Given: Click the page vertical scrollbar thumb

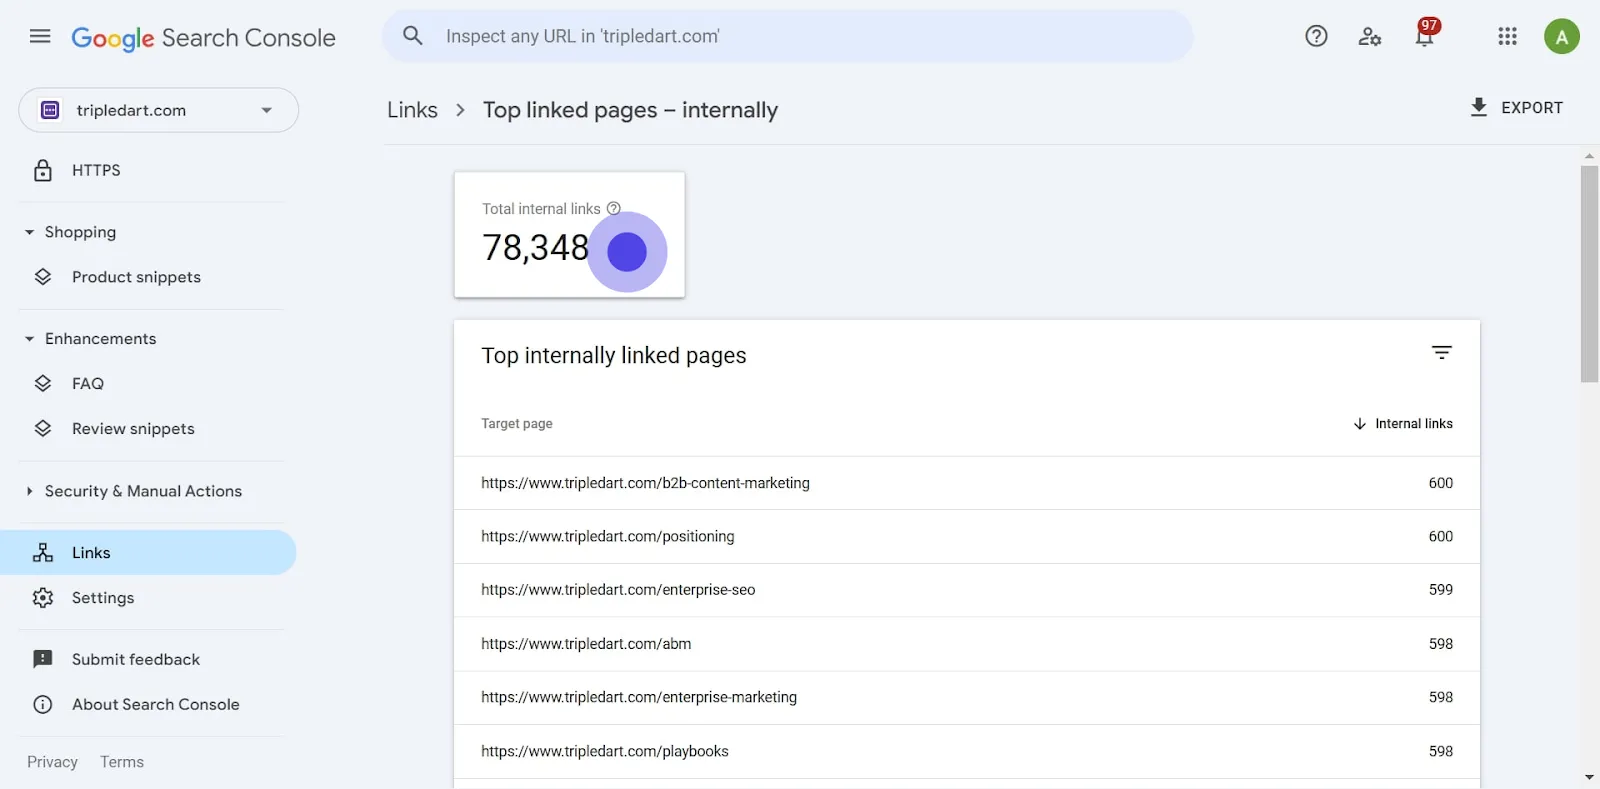Looking at the screenshot, I should 1589,274.
